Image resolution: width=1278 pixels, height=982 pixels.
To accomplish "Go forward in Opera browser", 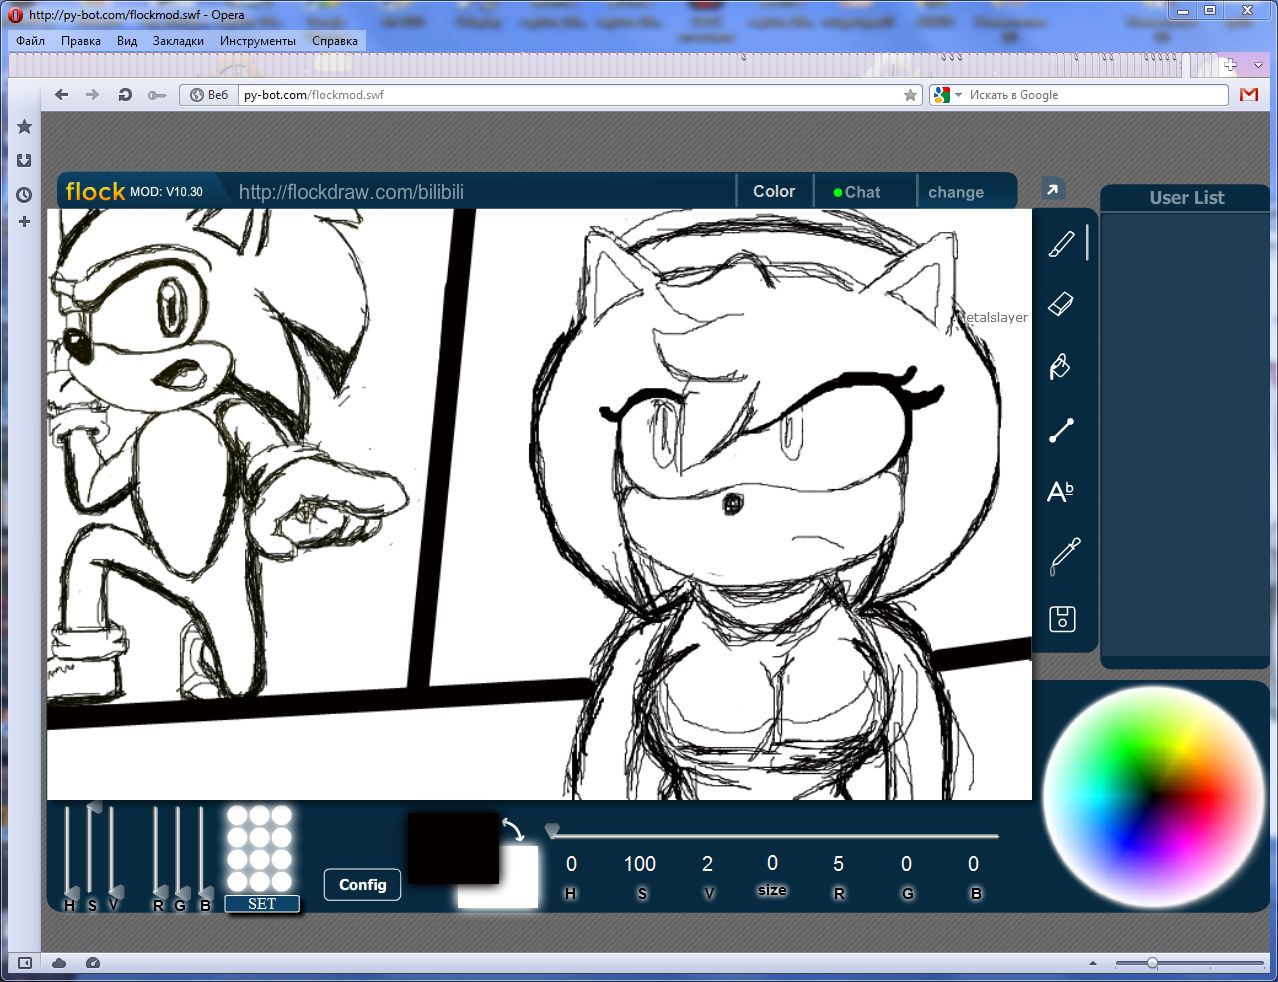I will [x=93, y=95].
